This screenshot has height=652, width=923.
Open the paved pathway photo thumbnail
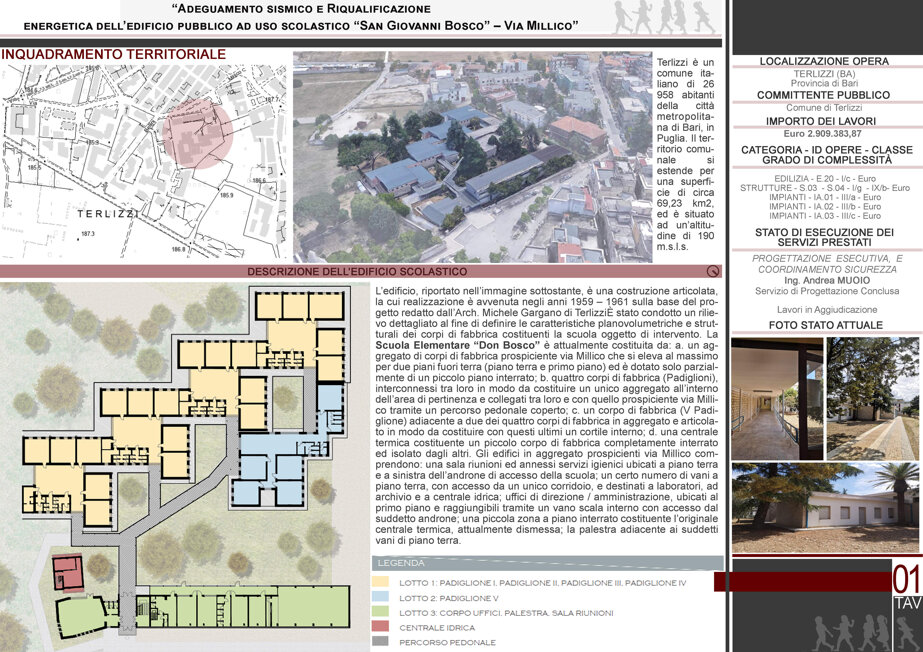(873, 398)
